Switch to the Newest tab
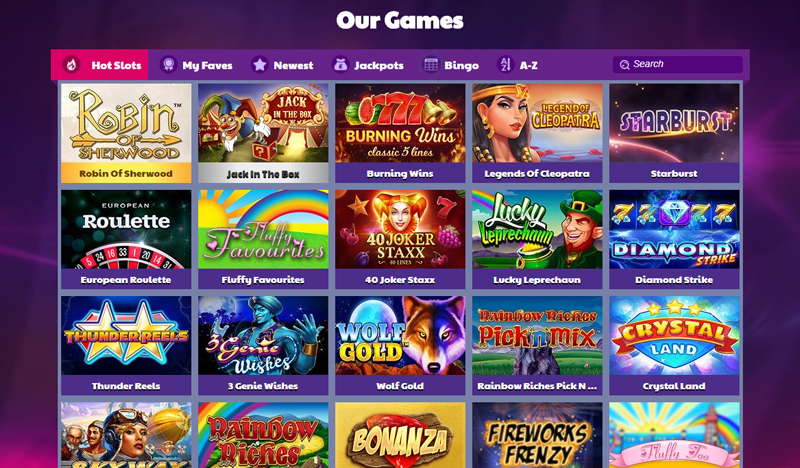The image size is (800, 468). point(283,65)
